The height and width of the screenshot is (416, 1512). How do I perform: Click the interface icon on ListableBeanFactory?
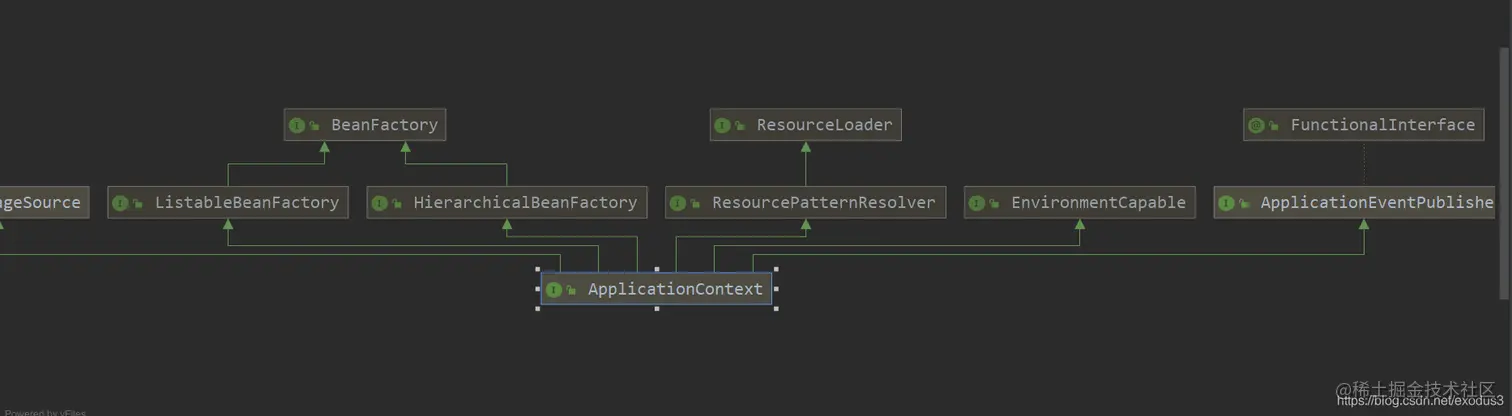point(120,203)
